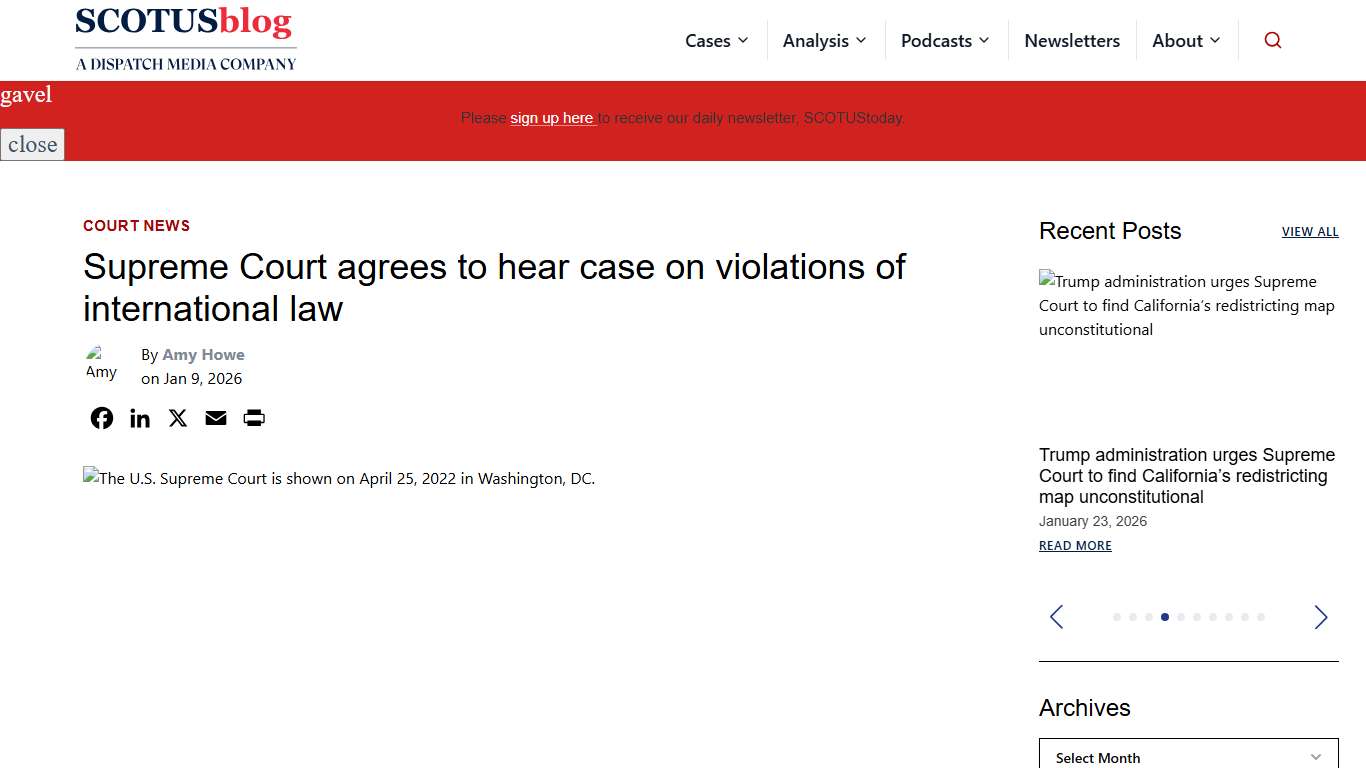Advance the Recent Posts carousel
The image size is (1366, 768).
click(x=1320, y=617)
